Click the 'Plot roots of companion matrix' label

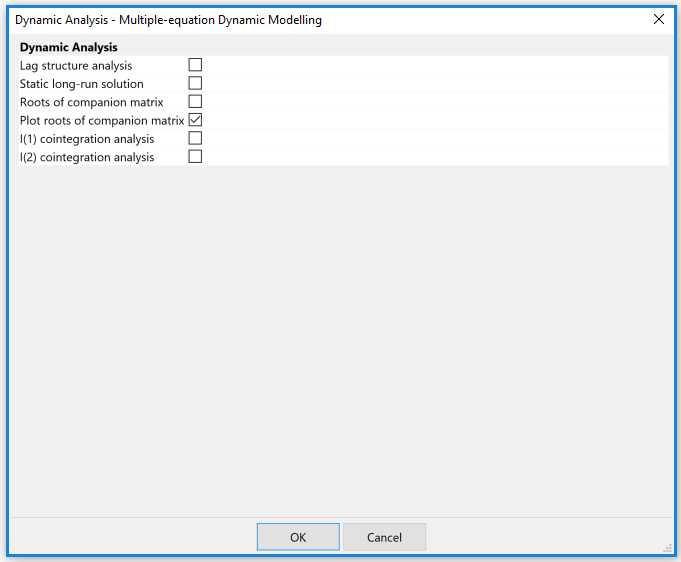click(102, 120)
